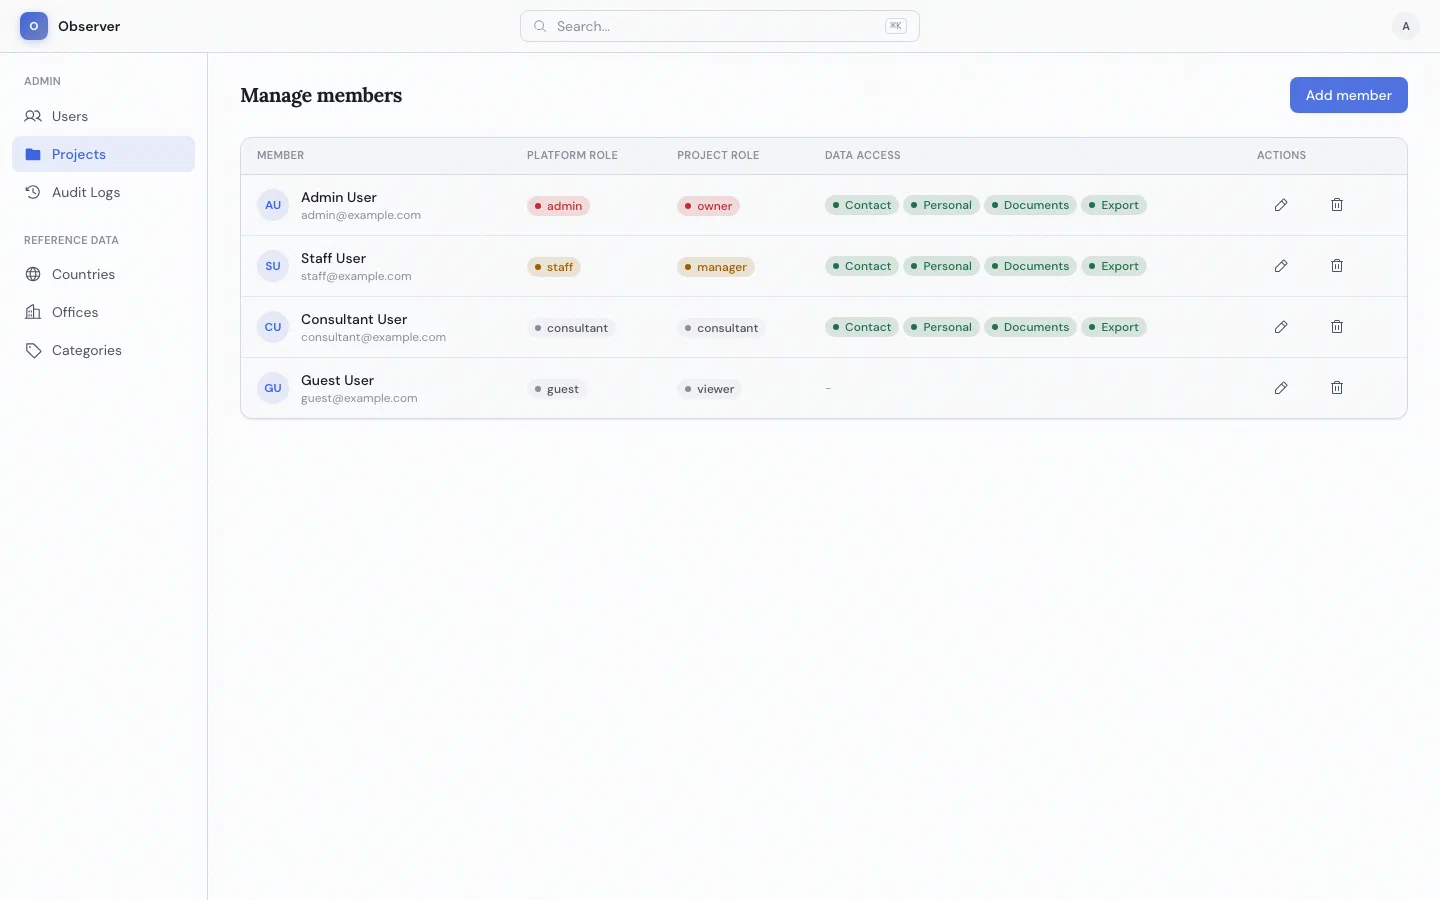Click the Admin User name

tap(339, 197)
